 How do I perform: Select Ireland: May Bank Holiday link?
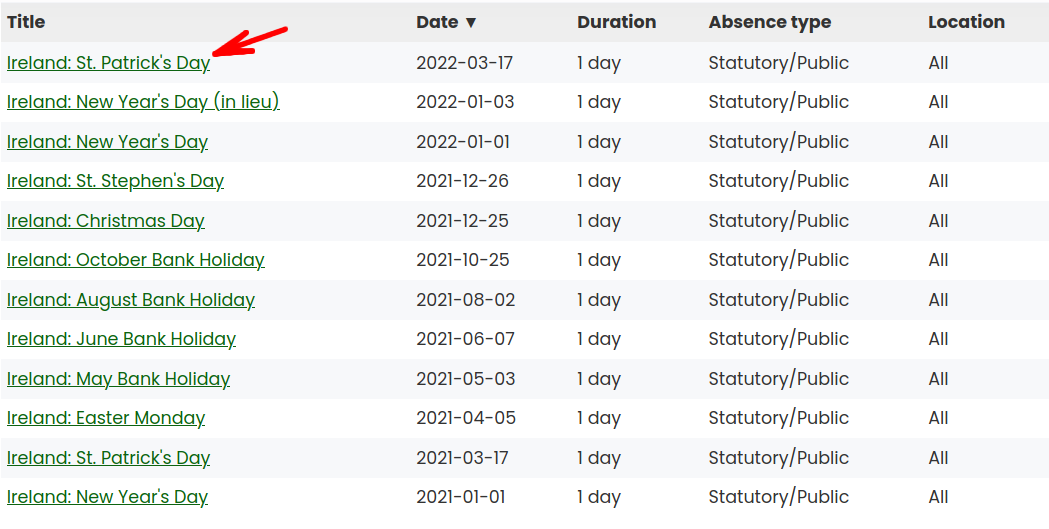pos(118,379)
